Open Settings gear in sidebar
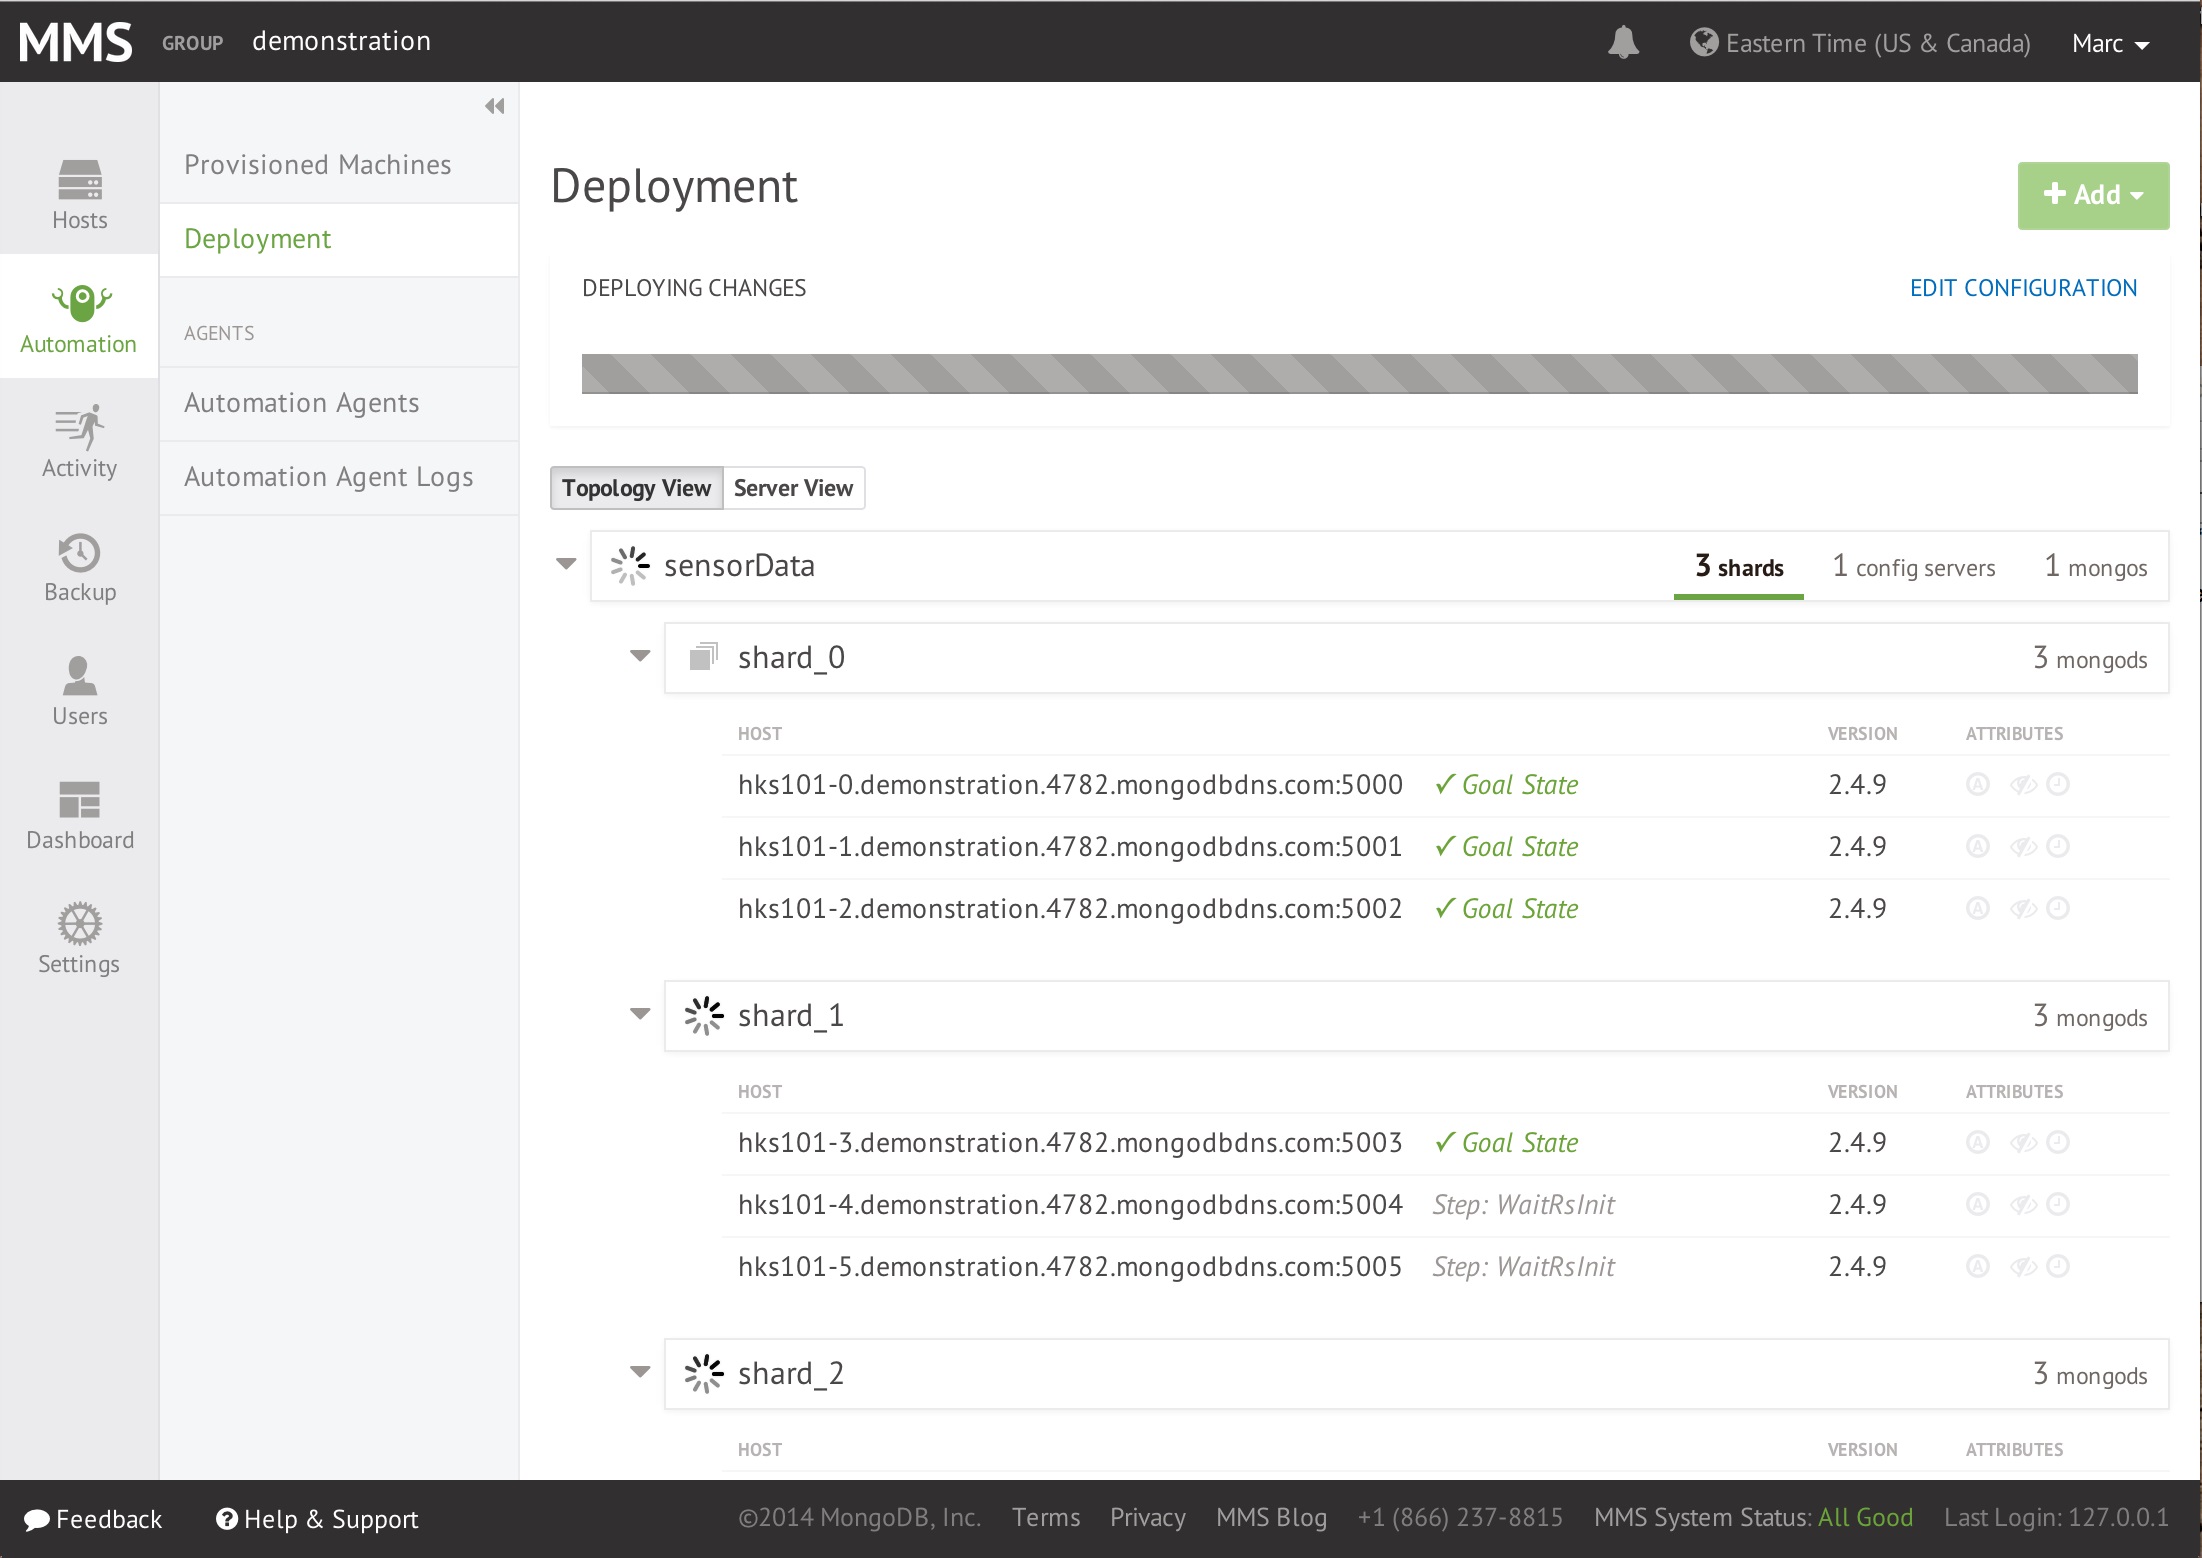Viewport: 2202px width, 1558px height. [79, 924]
